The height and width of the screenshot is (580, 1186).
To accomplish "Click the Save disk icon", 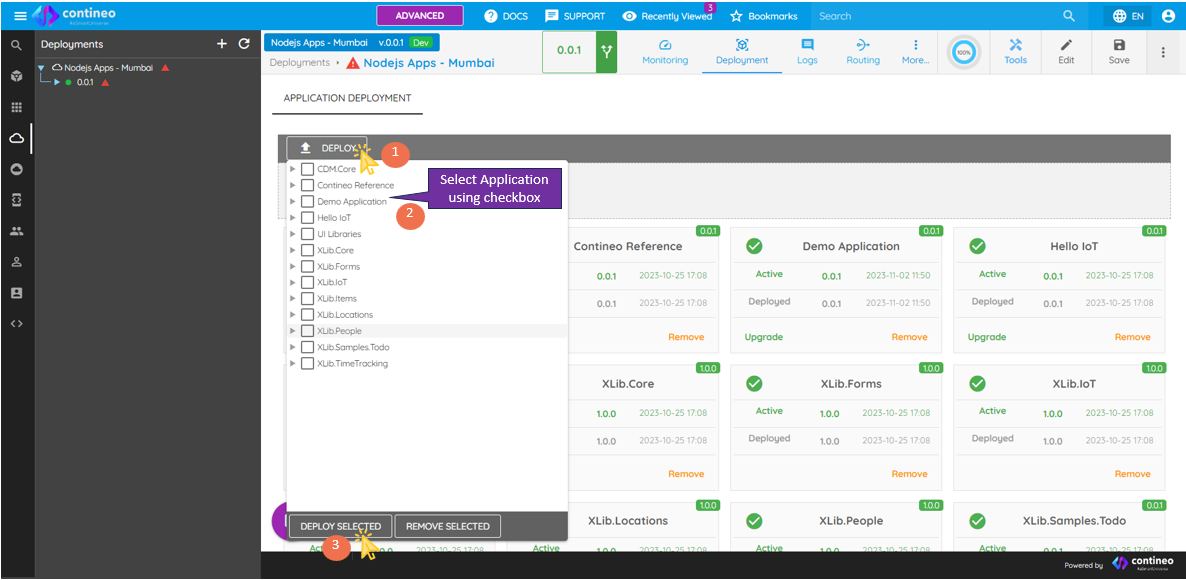I will [x=1119, y=45].
